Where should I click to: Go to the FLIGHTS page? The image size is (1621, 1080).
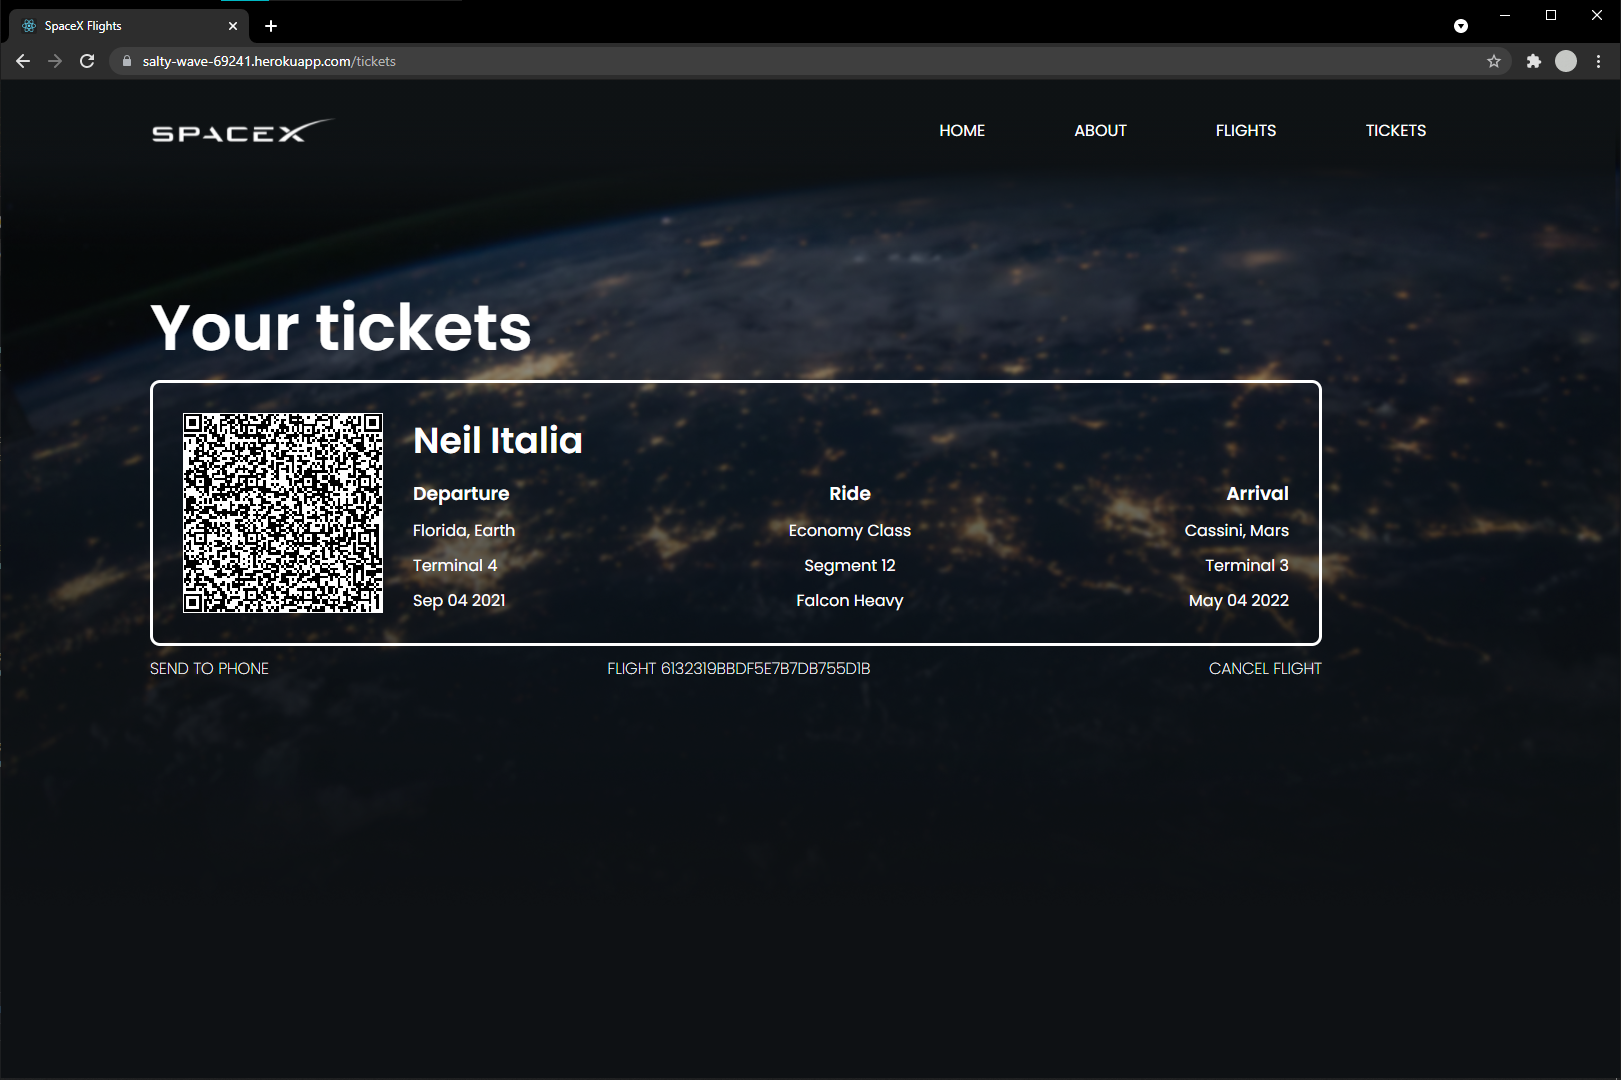[x=1246, y=131]
